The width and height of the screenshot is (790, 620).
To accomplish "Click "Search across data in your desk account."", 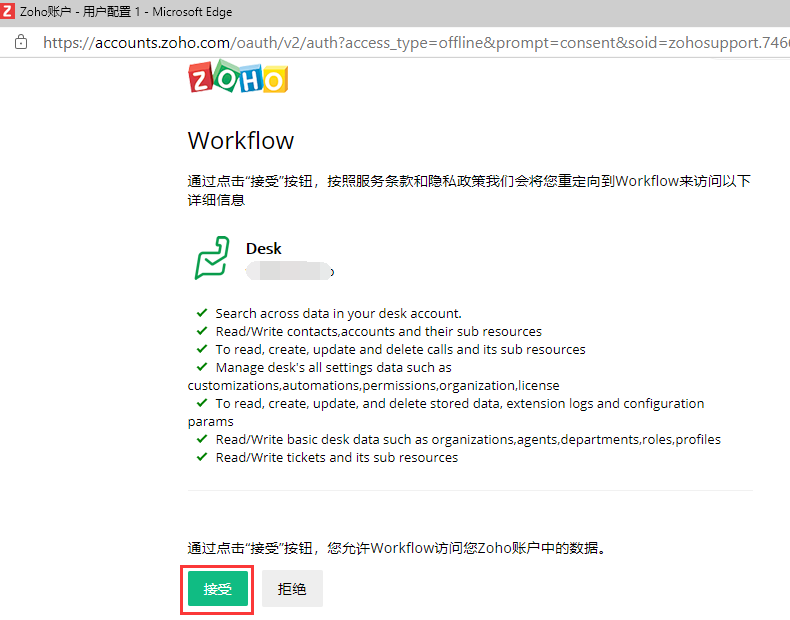I will pyautogui.click(x=338, y=313).
